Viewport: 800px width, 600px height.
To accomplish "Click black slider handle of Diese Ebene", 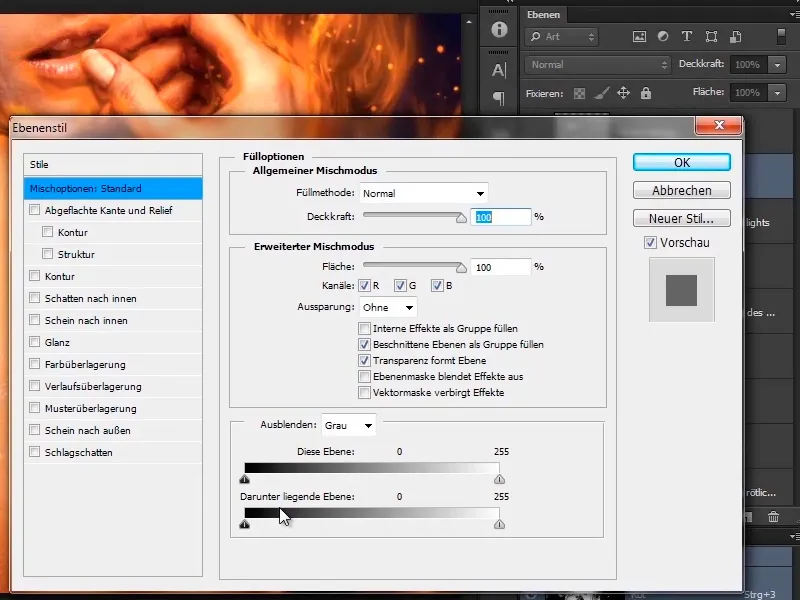I will [244, 479].
